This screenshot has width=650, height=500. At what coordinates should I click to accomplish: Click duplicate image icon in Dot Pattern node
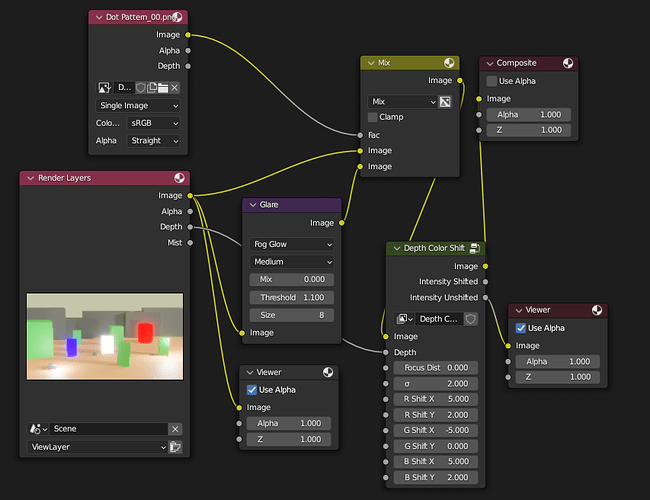[152, 87]
